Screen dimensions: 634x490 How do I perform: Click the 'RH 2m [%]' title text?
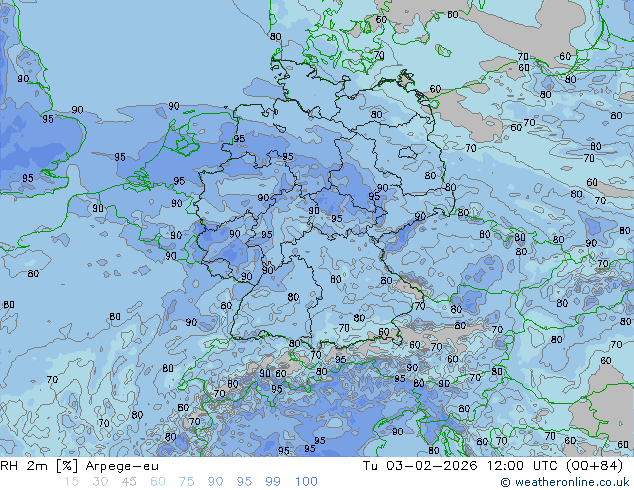pyautogui.click(x=39, y=466)
